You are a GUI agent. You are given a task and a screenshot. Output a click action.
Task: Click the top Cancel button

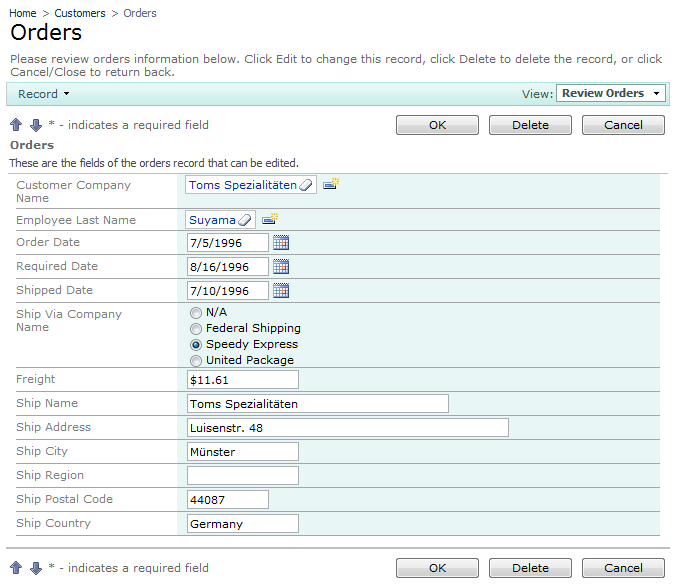(623, 125)
